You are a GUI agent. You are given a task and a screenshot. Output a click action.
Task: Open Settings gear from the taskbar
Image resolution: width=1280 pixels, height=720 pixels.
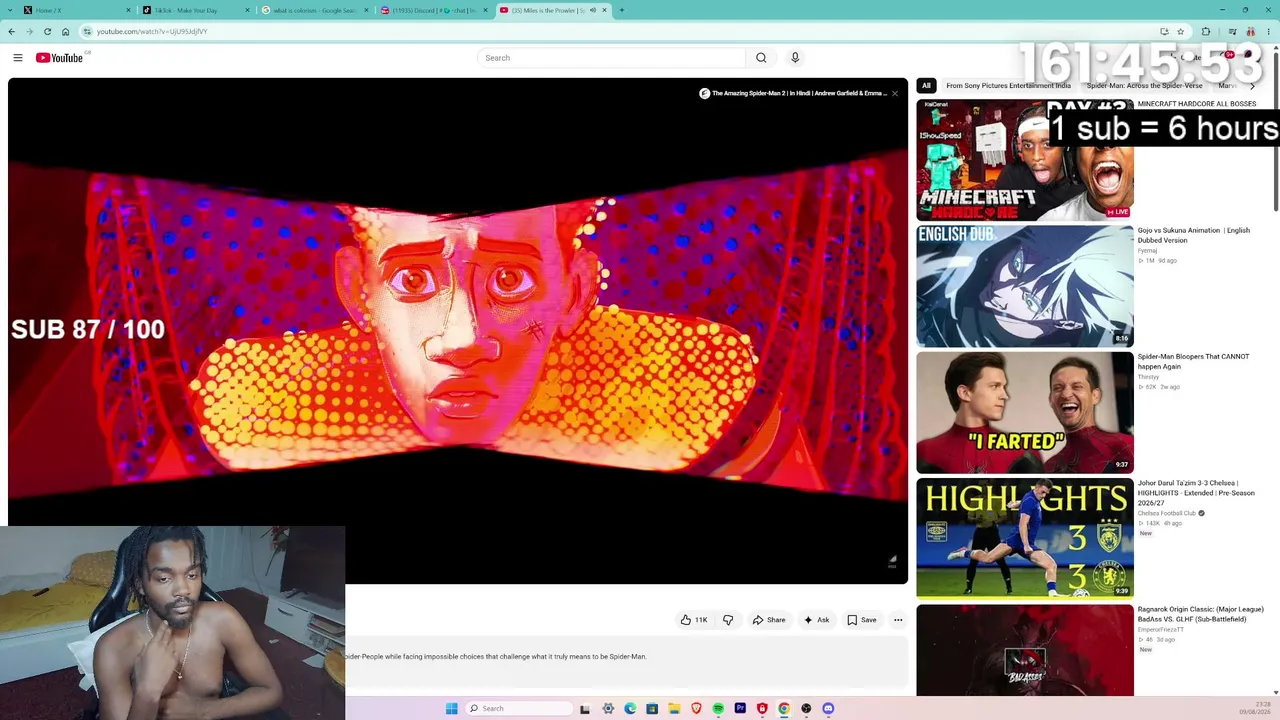[608, 708]
